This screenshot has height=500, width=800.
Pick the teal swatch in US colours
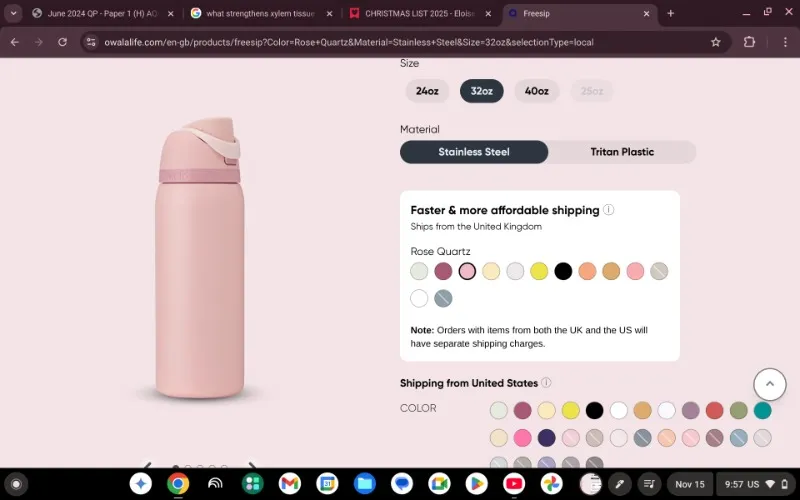tap(762, 410)
